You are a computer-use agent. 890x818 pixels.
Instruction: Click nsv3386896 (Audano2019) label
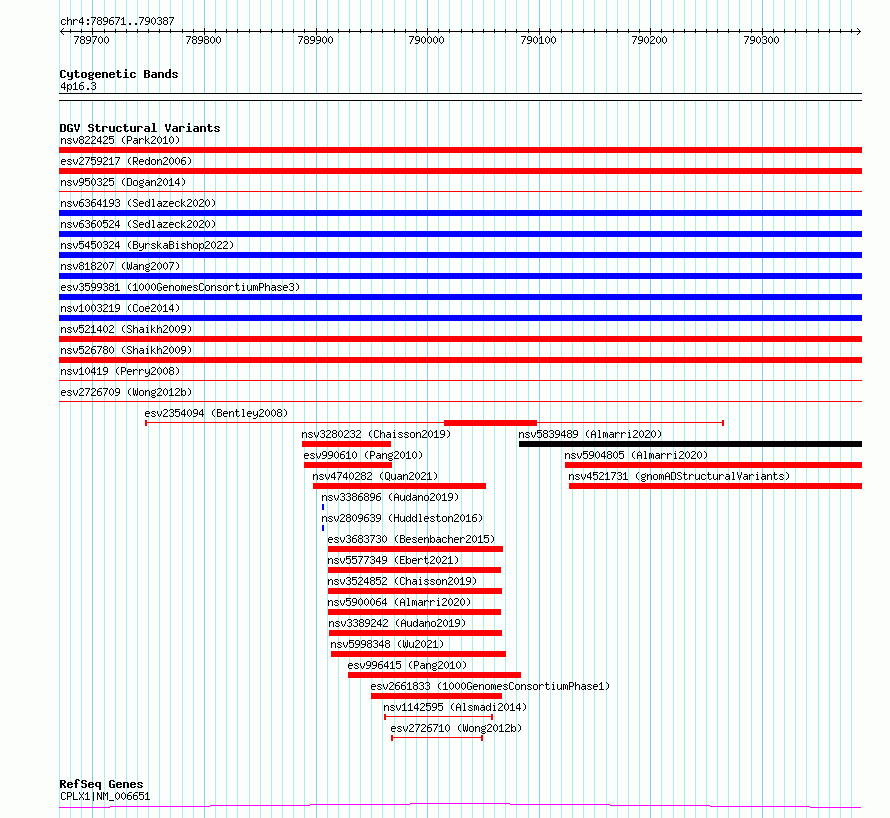click(391, 497)
